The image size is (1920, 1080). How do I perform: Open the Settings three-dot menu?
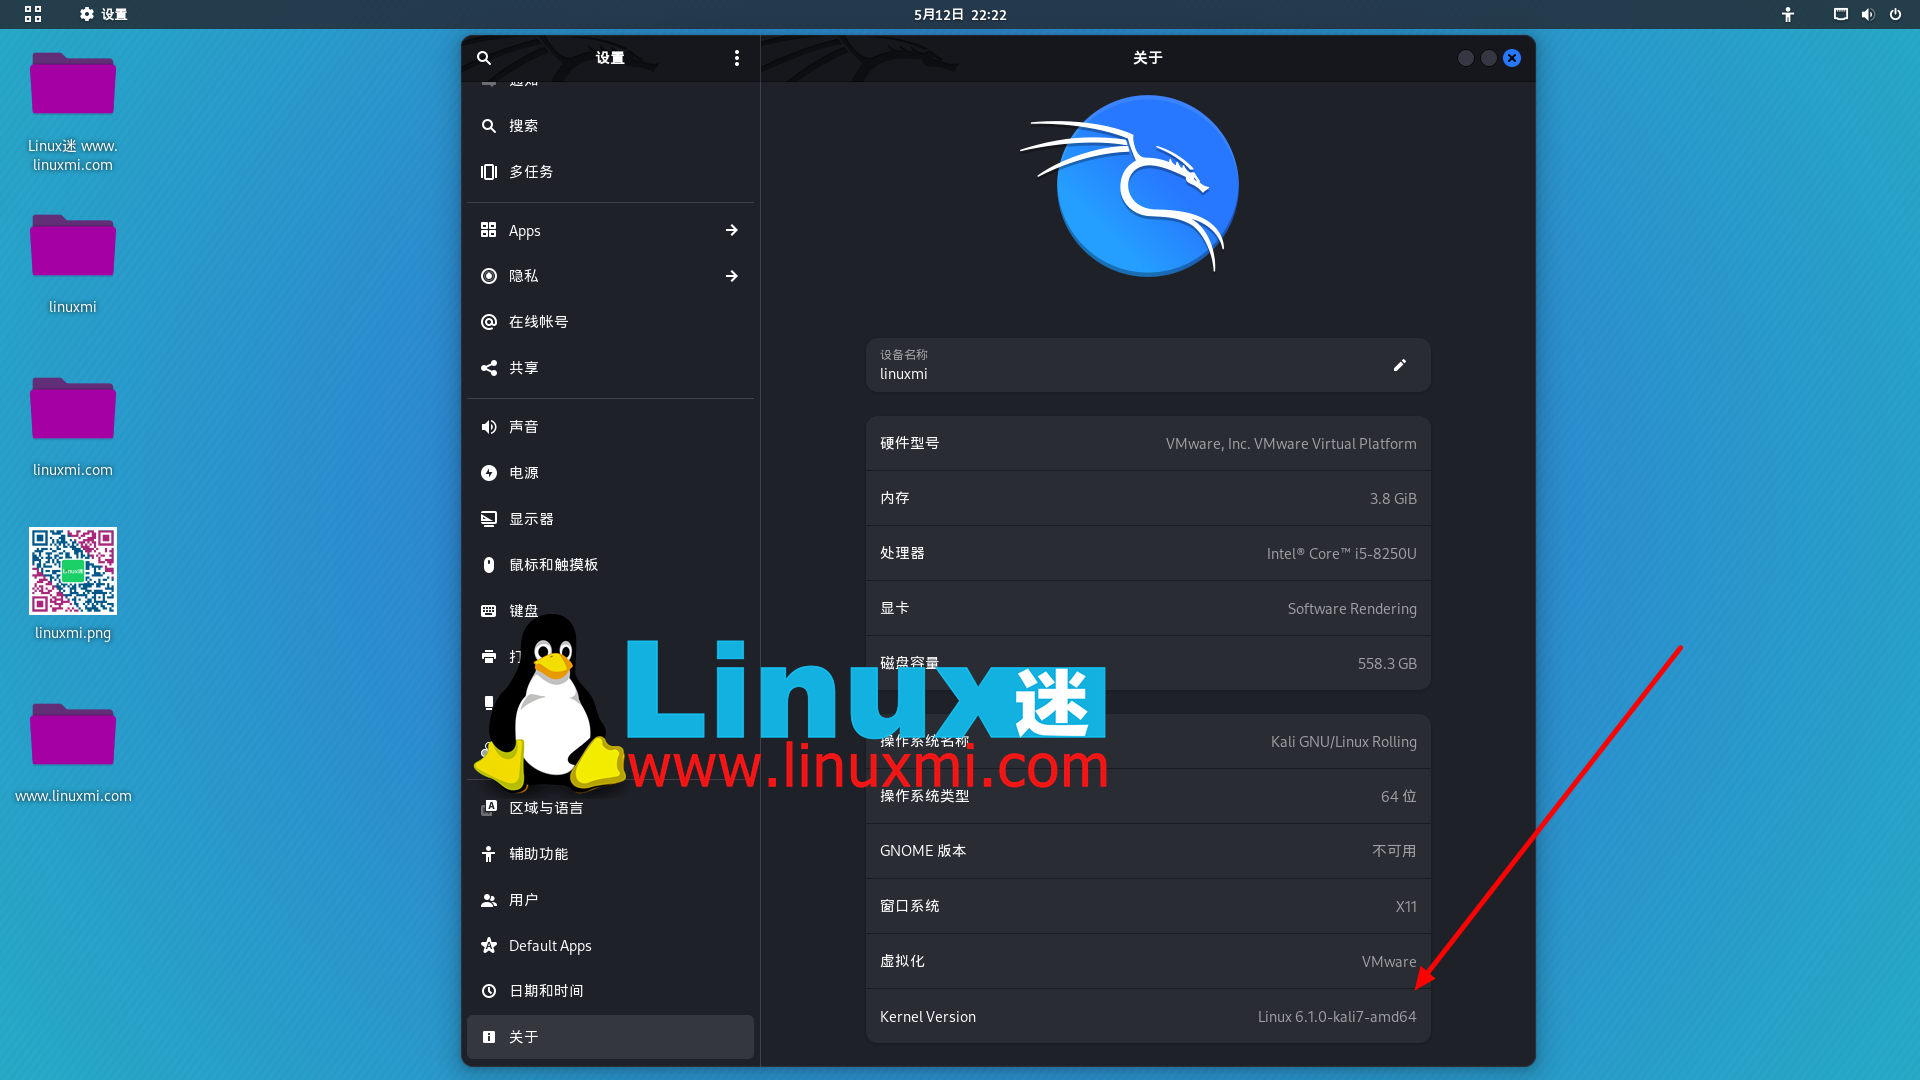(x=737, y=58)
